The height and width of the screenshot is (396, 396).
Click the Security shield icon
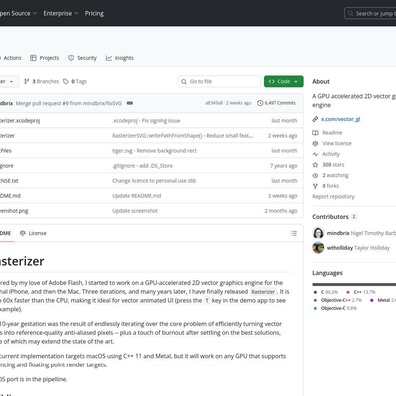coord(71,58)
